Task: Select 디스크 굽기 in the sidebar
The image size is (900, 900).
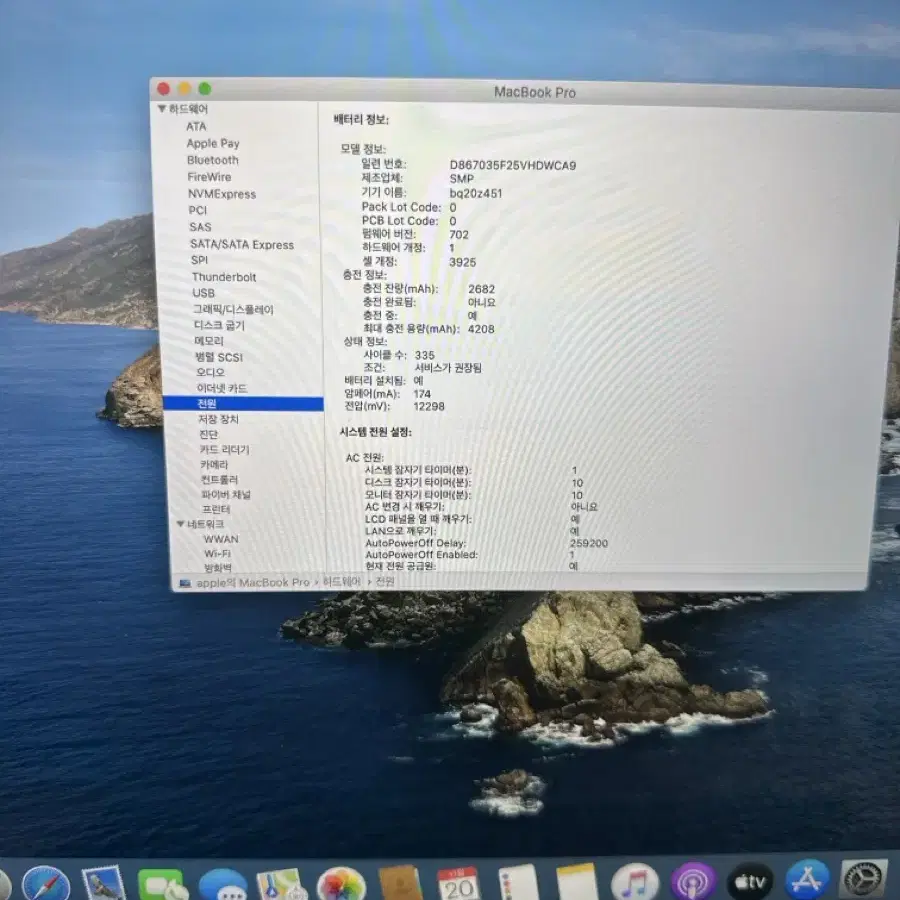Action: (219, 325)
